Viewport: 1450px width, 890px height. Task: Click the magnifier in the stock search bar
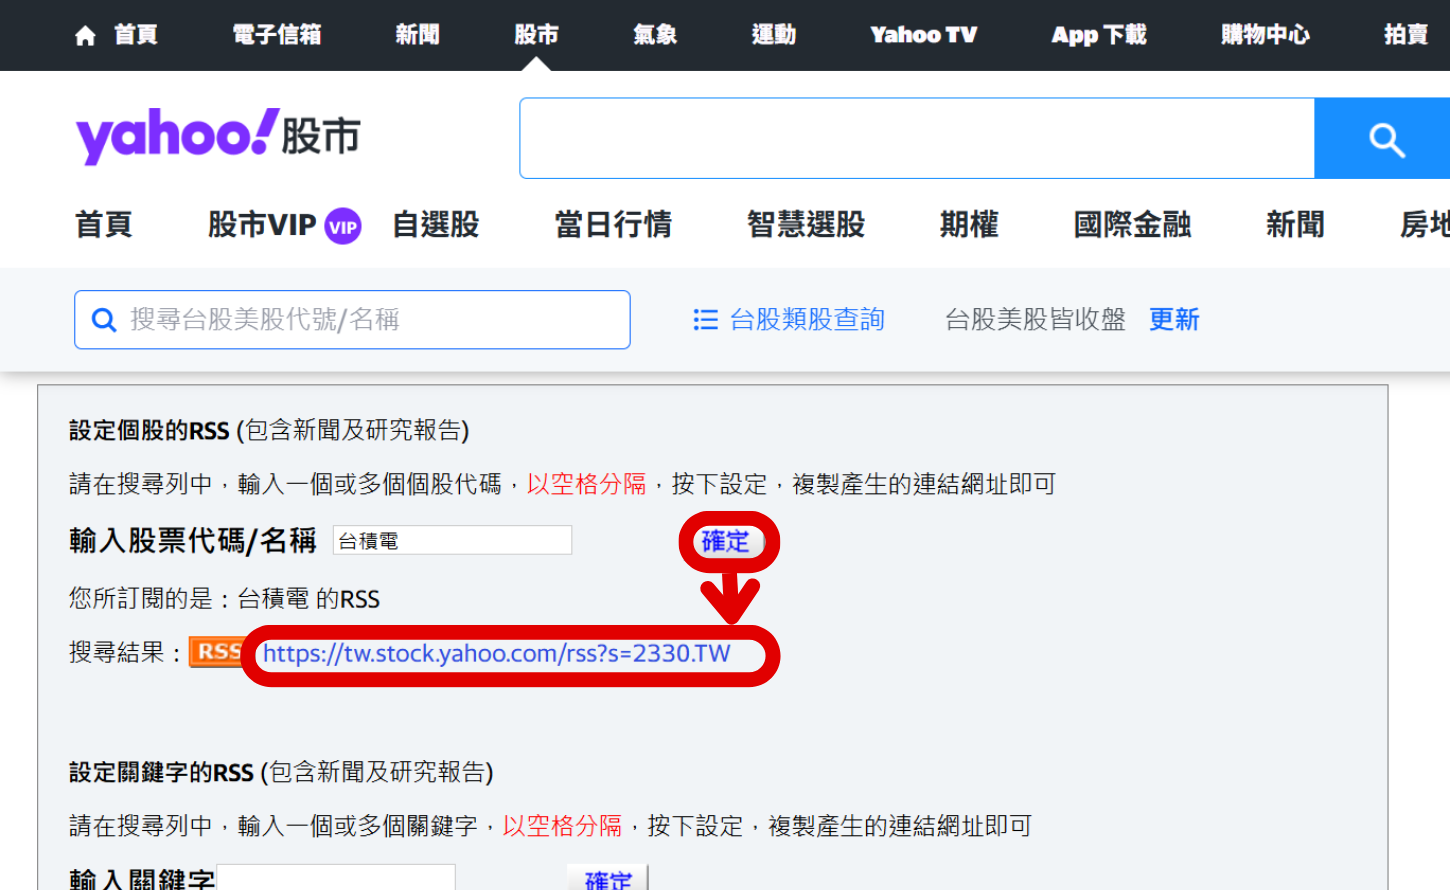[104, 319]
